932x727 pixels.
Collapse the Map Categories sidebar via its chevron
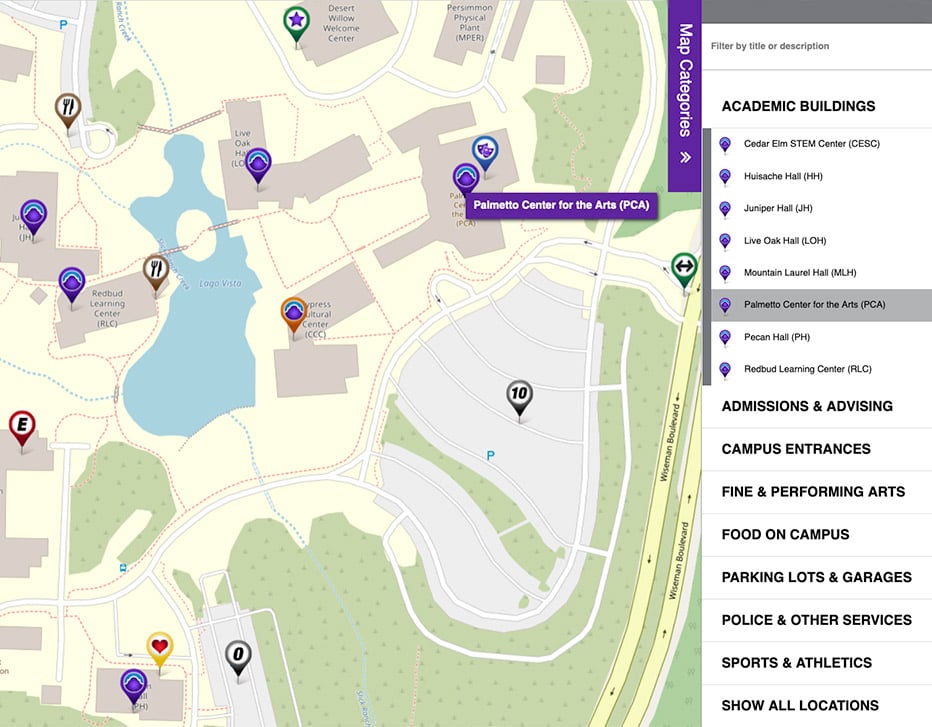click(x=685, y=157)
